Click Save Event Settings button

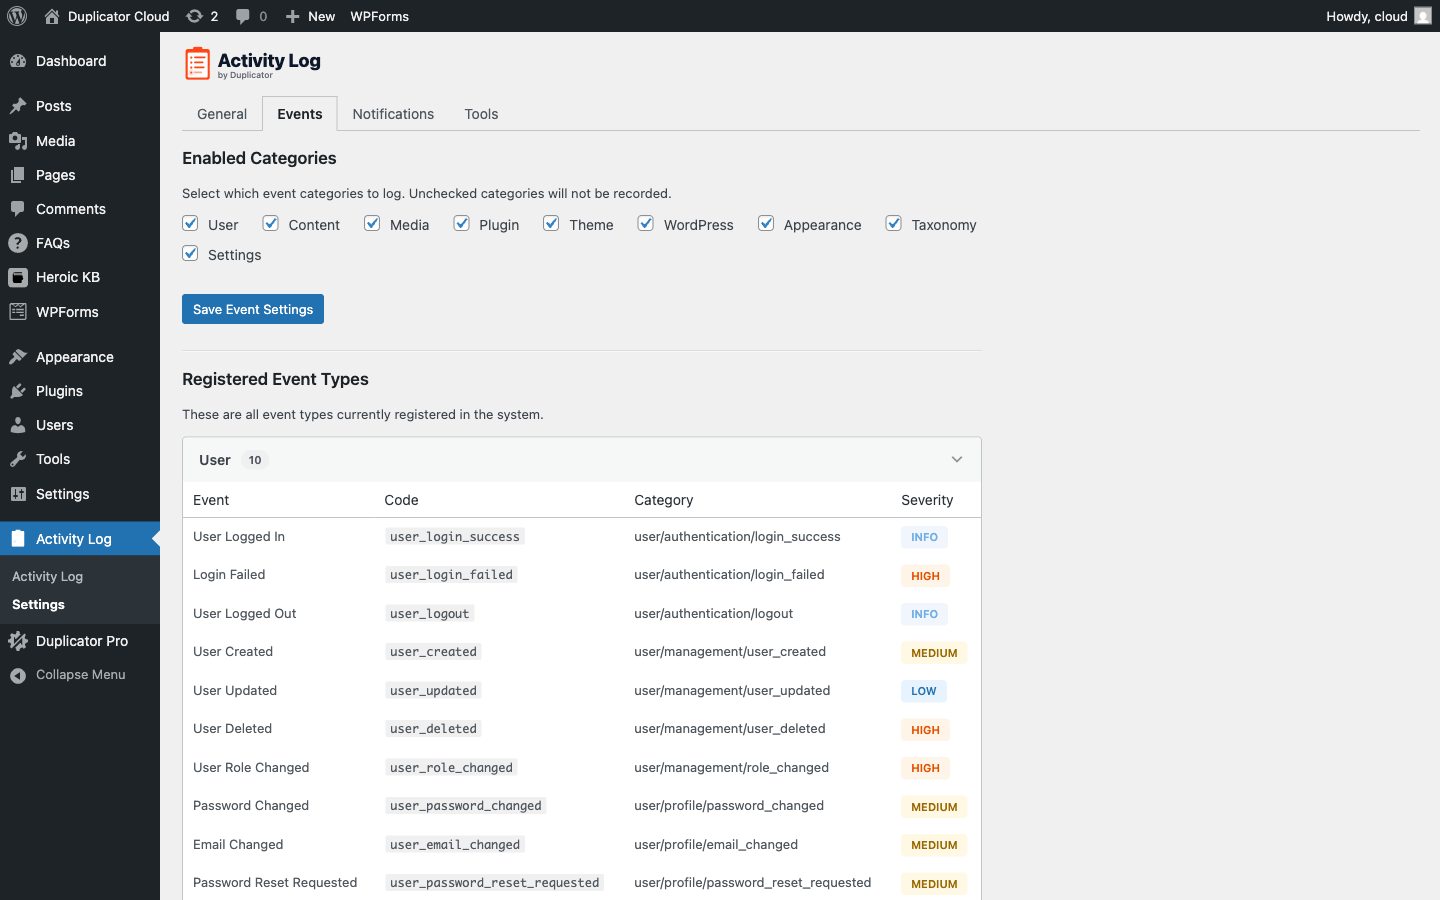(253, 309)
